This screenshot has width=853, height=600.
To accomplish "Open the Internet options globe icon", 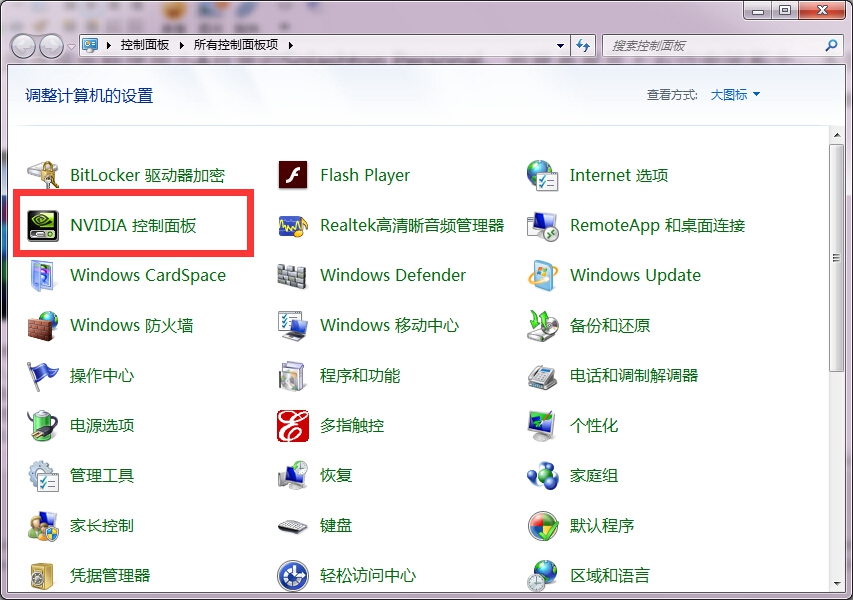I will click(x=542, y=175).
